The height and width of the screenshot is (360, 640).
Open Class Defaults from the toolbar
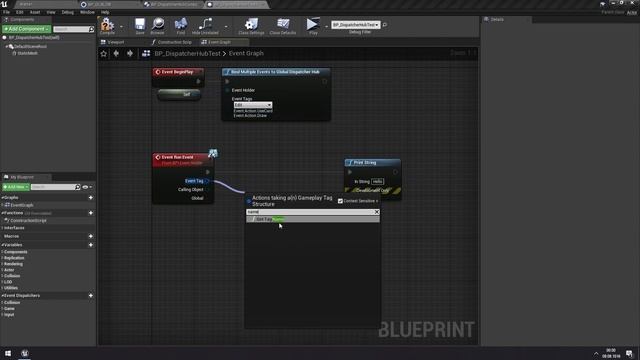283,24
